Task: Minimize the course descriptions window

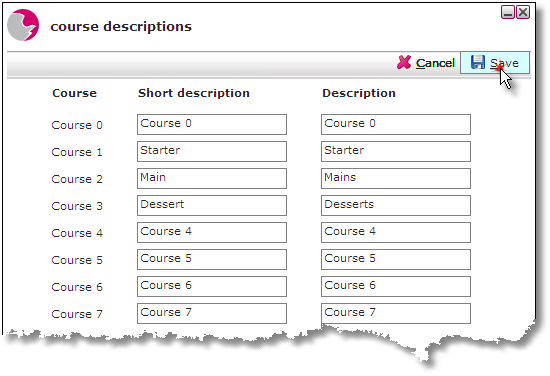Action: pyautogui.click(x=508, y=12)
